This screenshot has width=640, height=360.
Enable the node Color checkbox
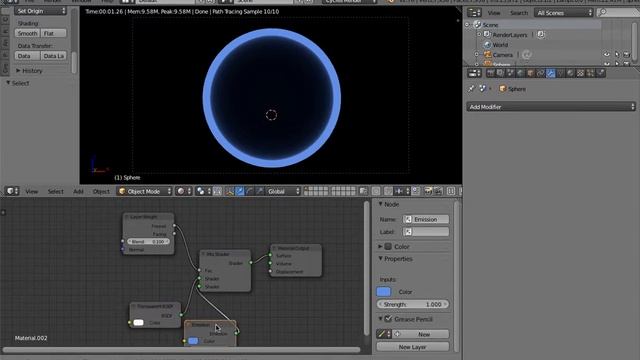point(388,247)
